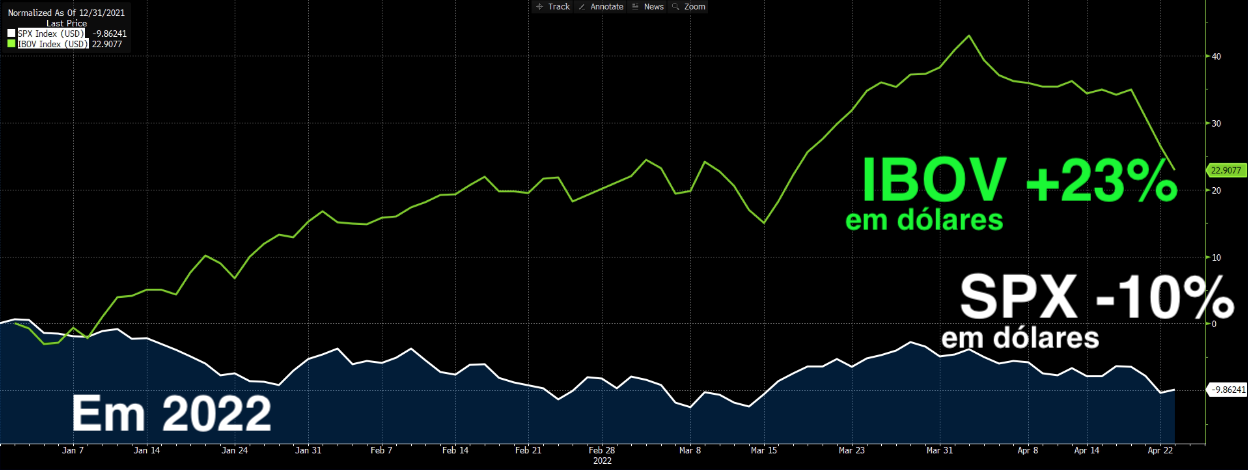Click the 22.9077 IBOV value tag on axis

(1225, 169)
